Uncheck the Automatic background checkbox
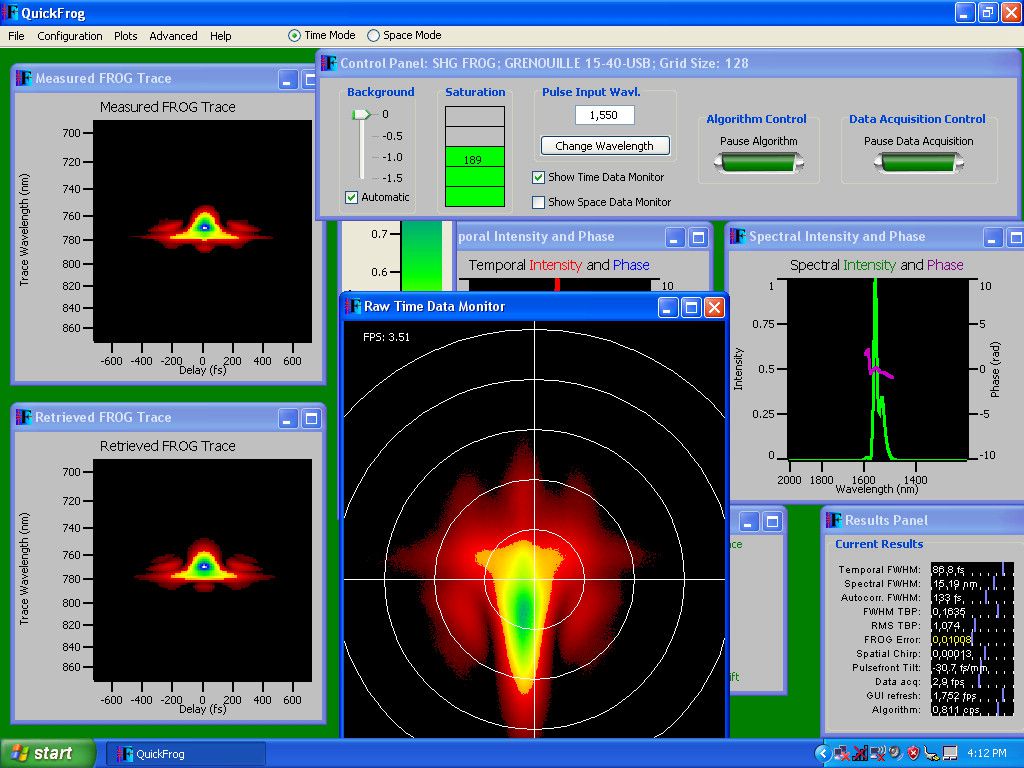This screenshot has height=768, width=1024. point(351,198)
